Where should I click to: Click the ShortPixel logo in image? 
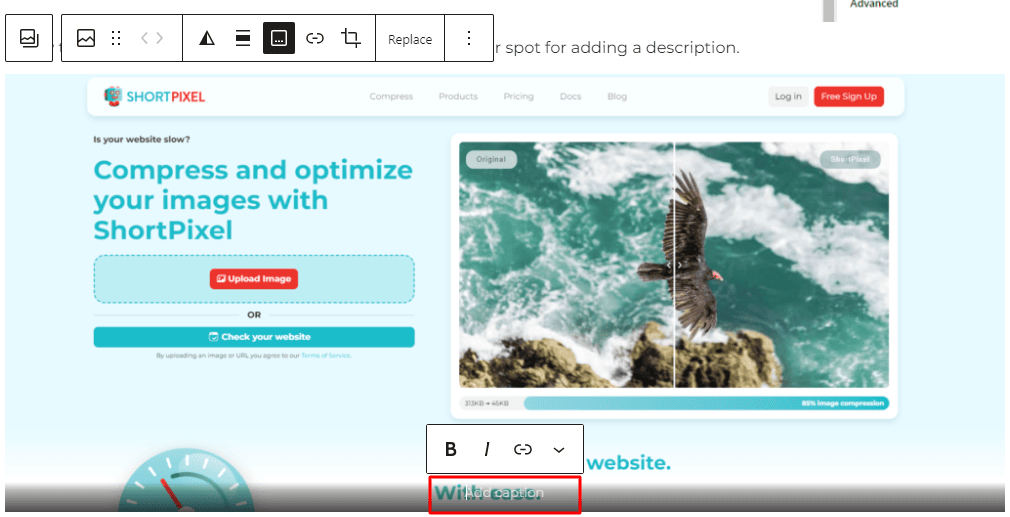155,97
